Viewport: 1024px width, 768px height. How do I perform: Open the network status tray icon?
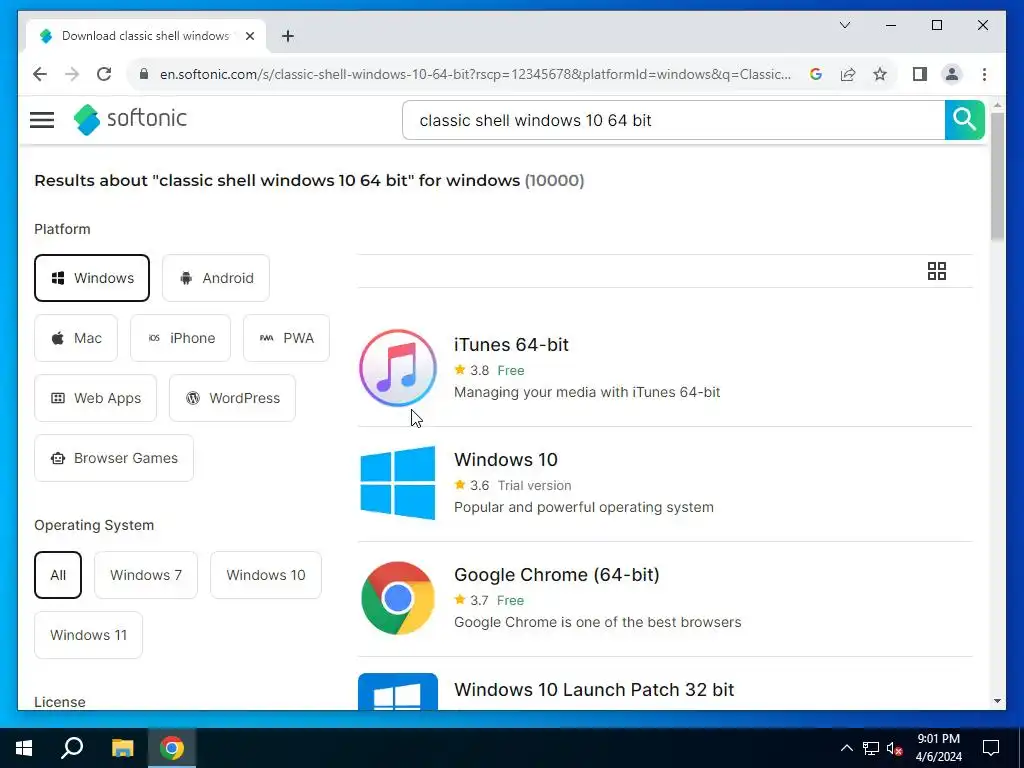tap(871, 748)
